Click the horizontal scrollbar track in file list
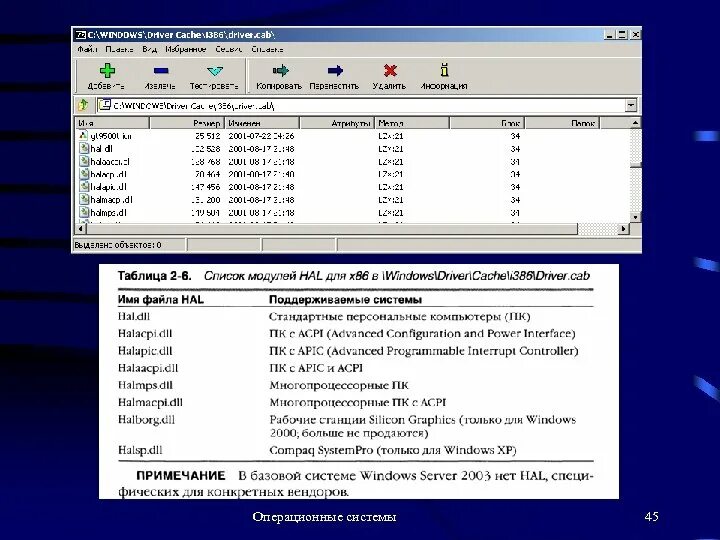Viewport: 720px width, 540px height. click(x=598, y=228)
